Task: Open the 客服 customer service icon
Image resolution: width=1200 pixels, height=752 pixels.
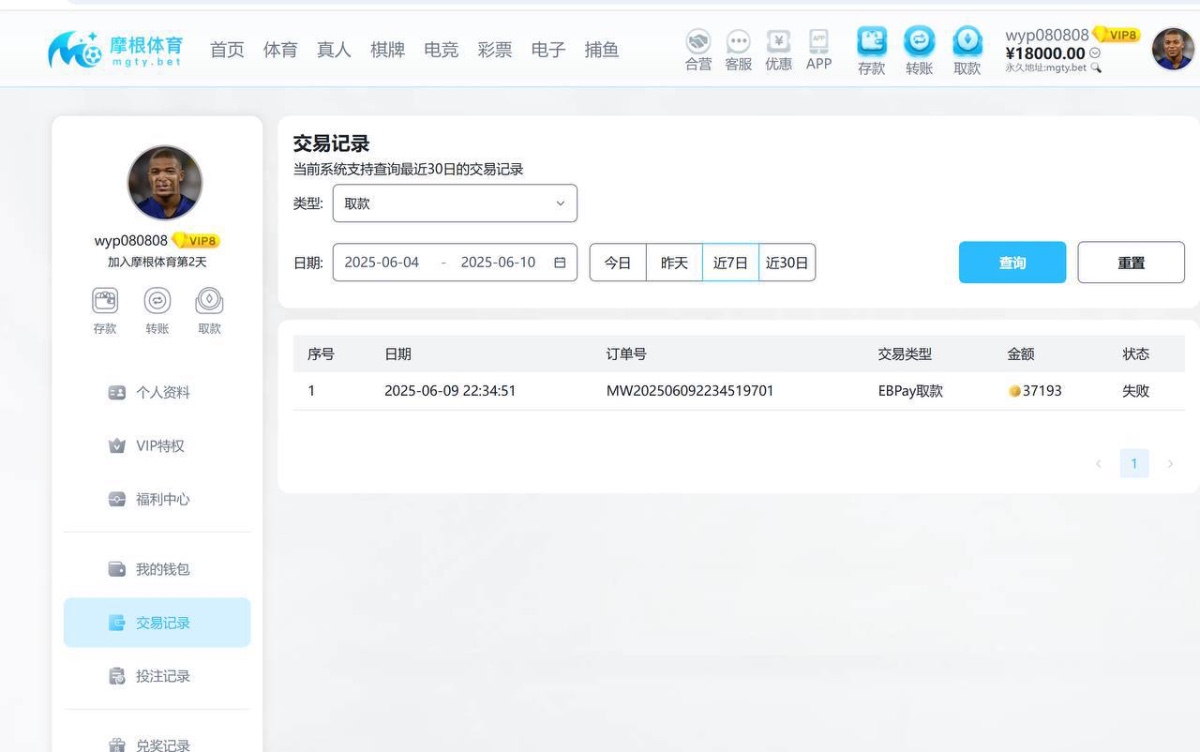Action: (738, 48)
